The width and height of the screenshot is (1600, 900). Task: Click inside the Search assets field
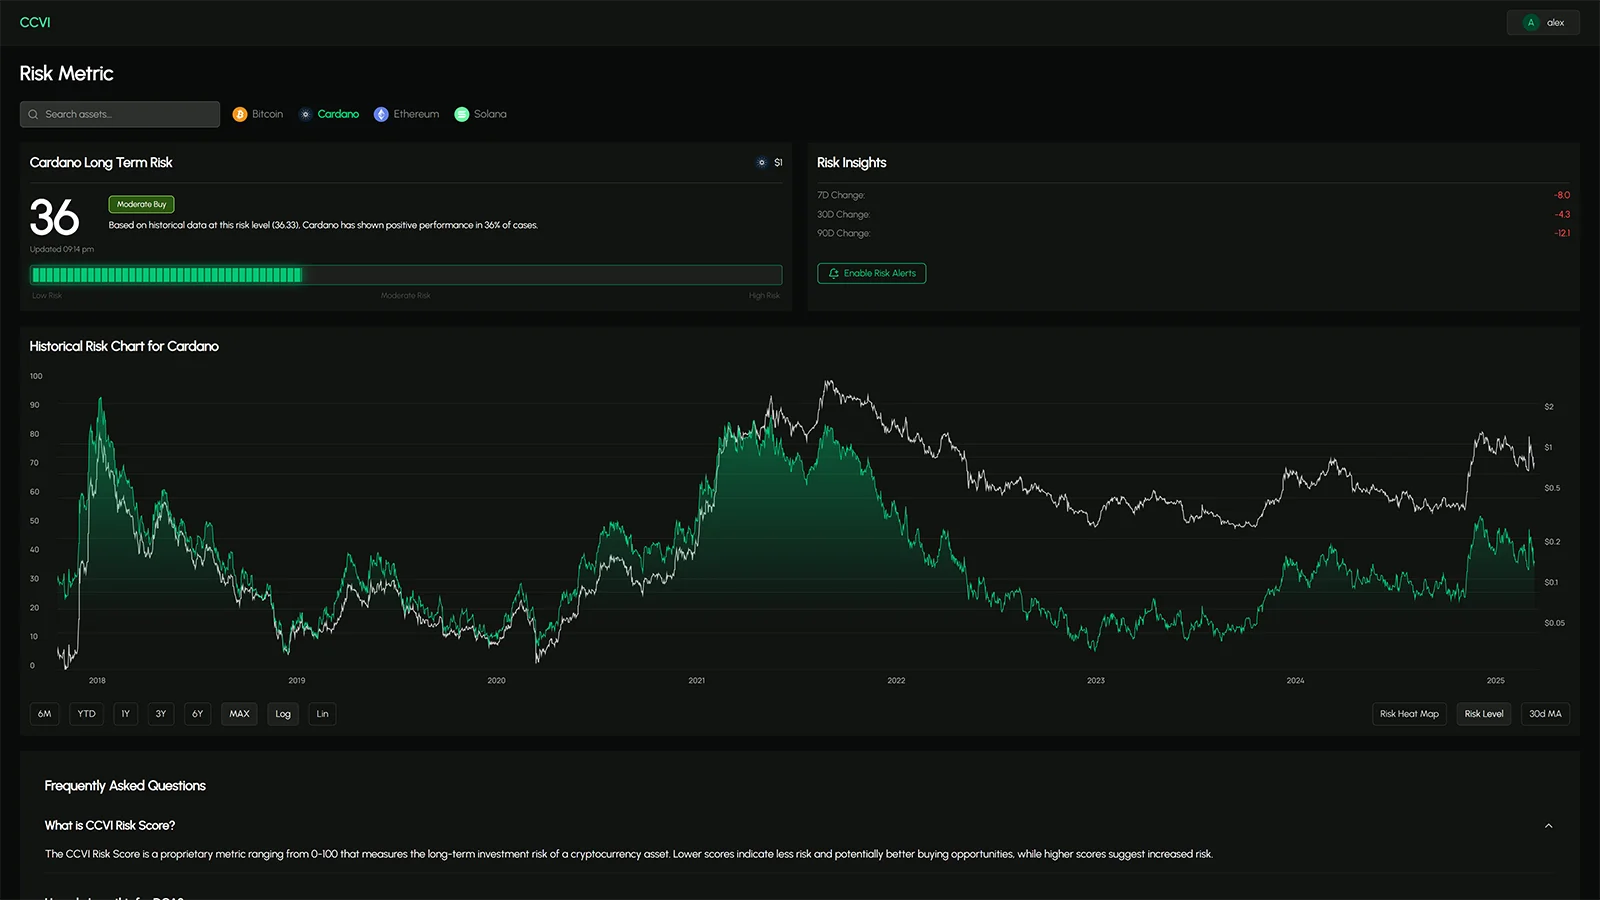pos(119,114)
